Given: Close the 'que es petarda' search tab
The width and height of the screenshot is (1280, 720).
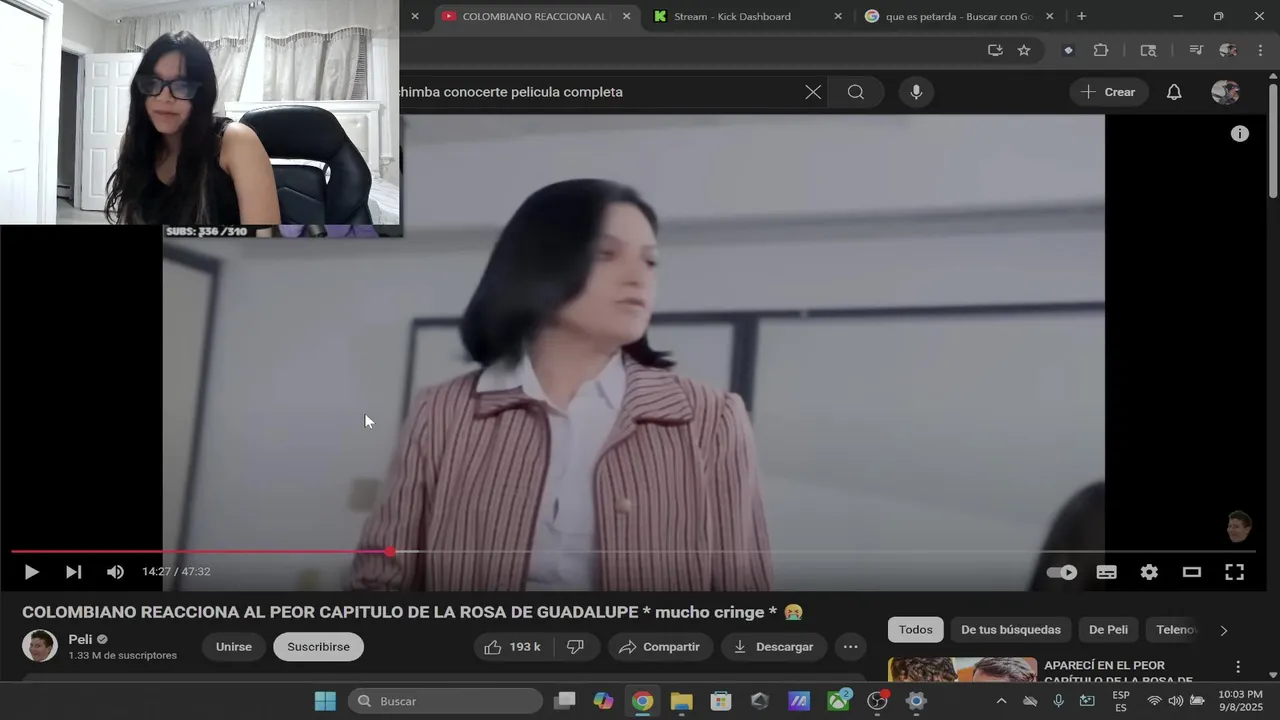Looking at the screenshot, I should click(1049, 16).
